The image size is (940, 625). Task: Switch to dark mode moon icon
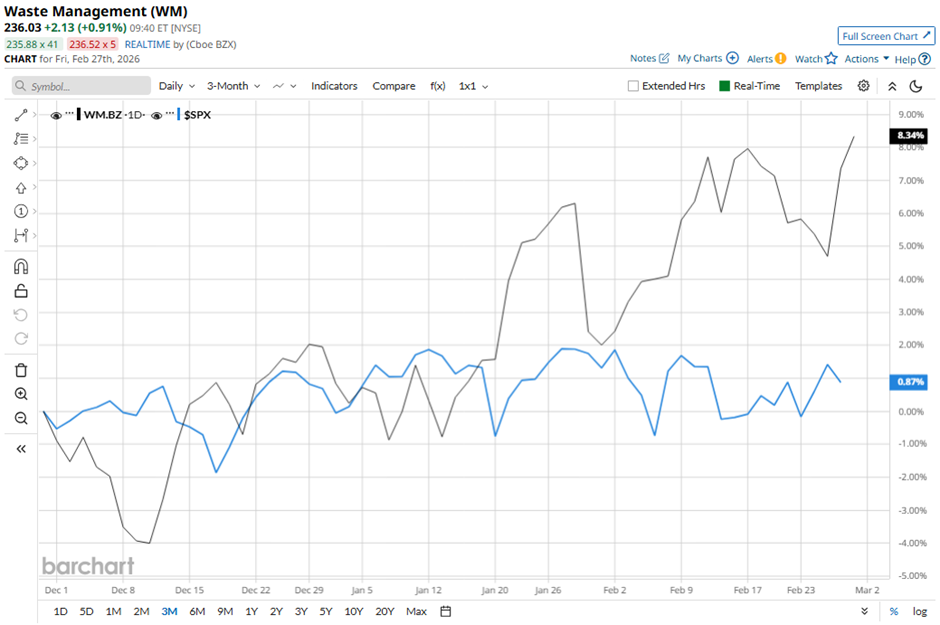coord(915,86)
